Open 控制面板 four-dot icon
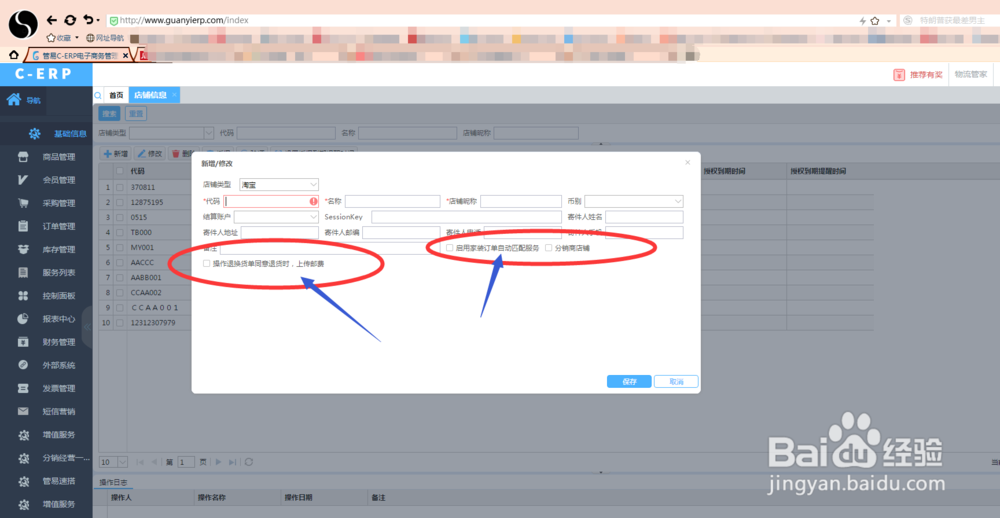Viewport: 1000px width, 518px height. [x=23, y=296]
